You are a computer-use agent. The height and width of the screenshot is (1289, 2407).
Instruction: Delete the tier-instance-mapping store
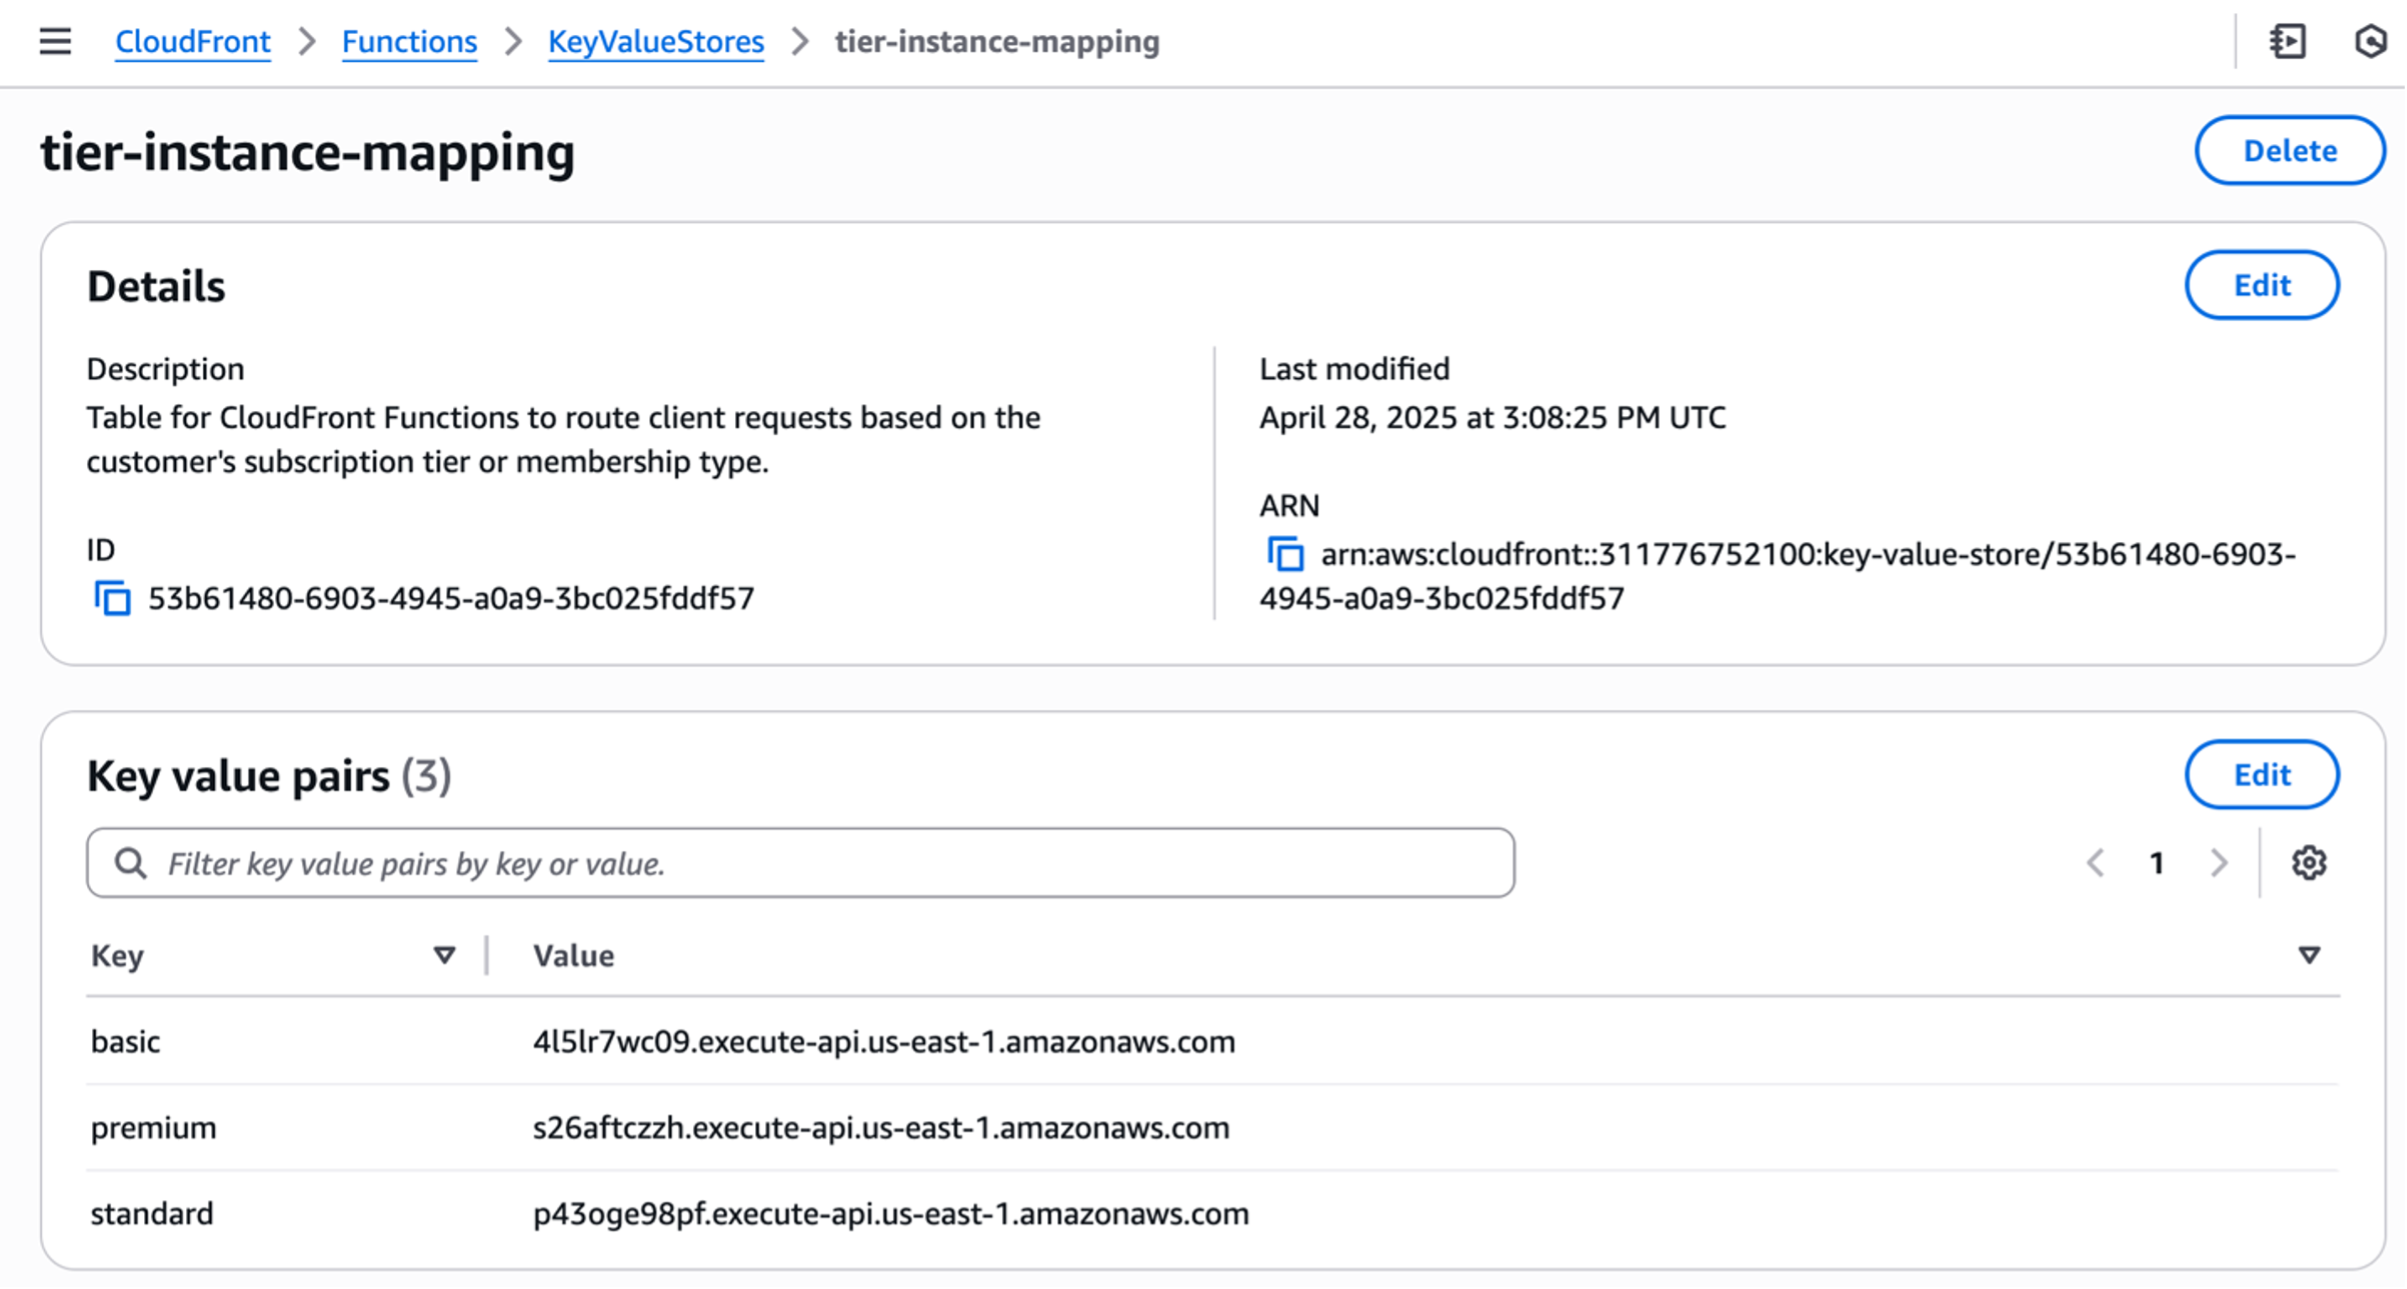(2289, 150)
